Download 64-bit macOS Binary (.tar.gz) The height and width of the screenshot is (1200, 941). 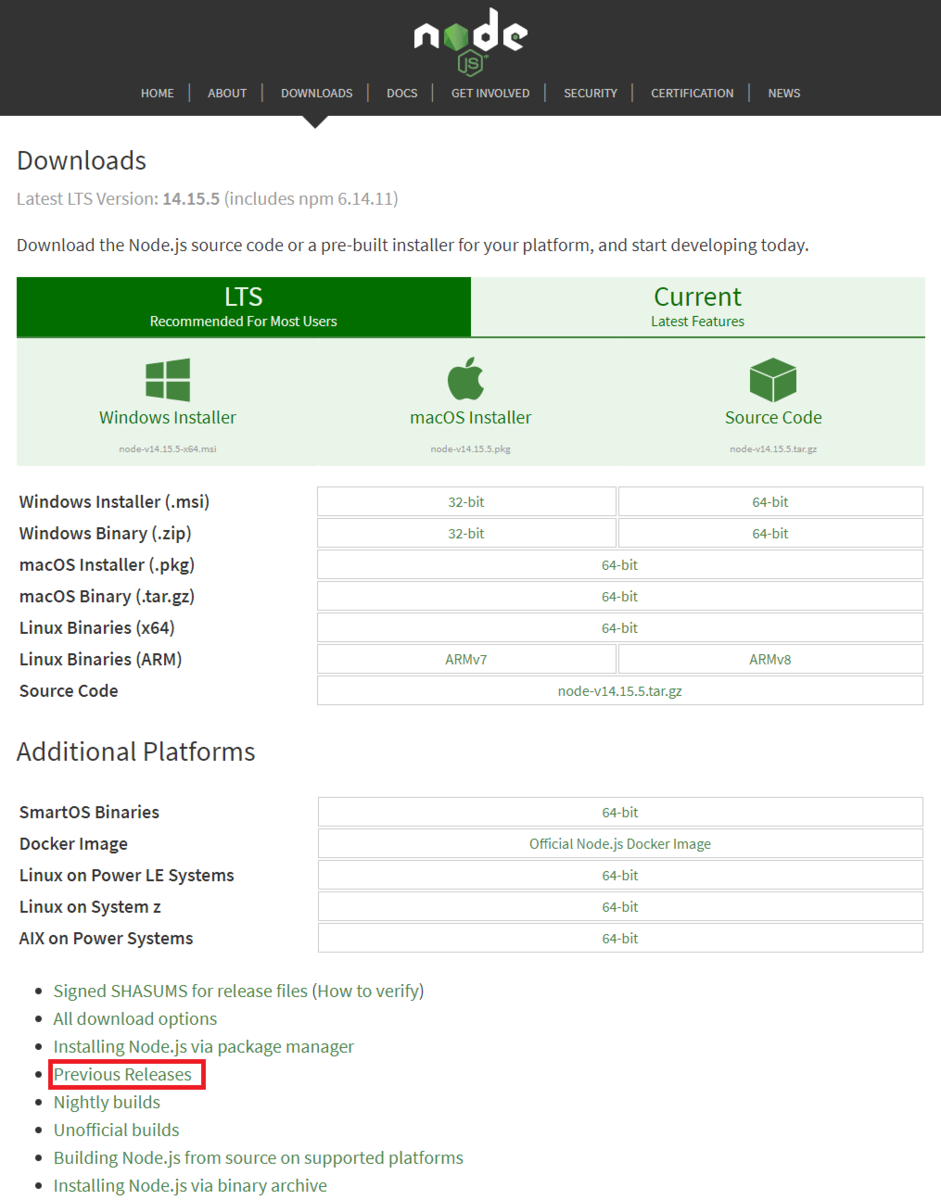pyautogui.click(x=620, y=596)
